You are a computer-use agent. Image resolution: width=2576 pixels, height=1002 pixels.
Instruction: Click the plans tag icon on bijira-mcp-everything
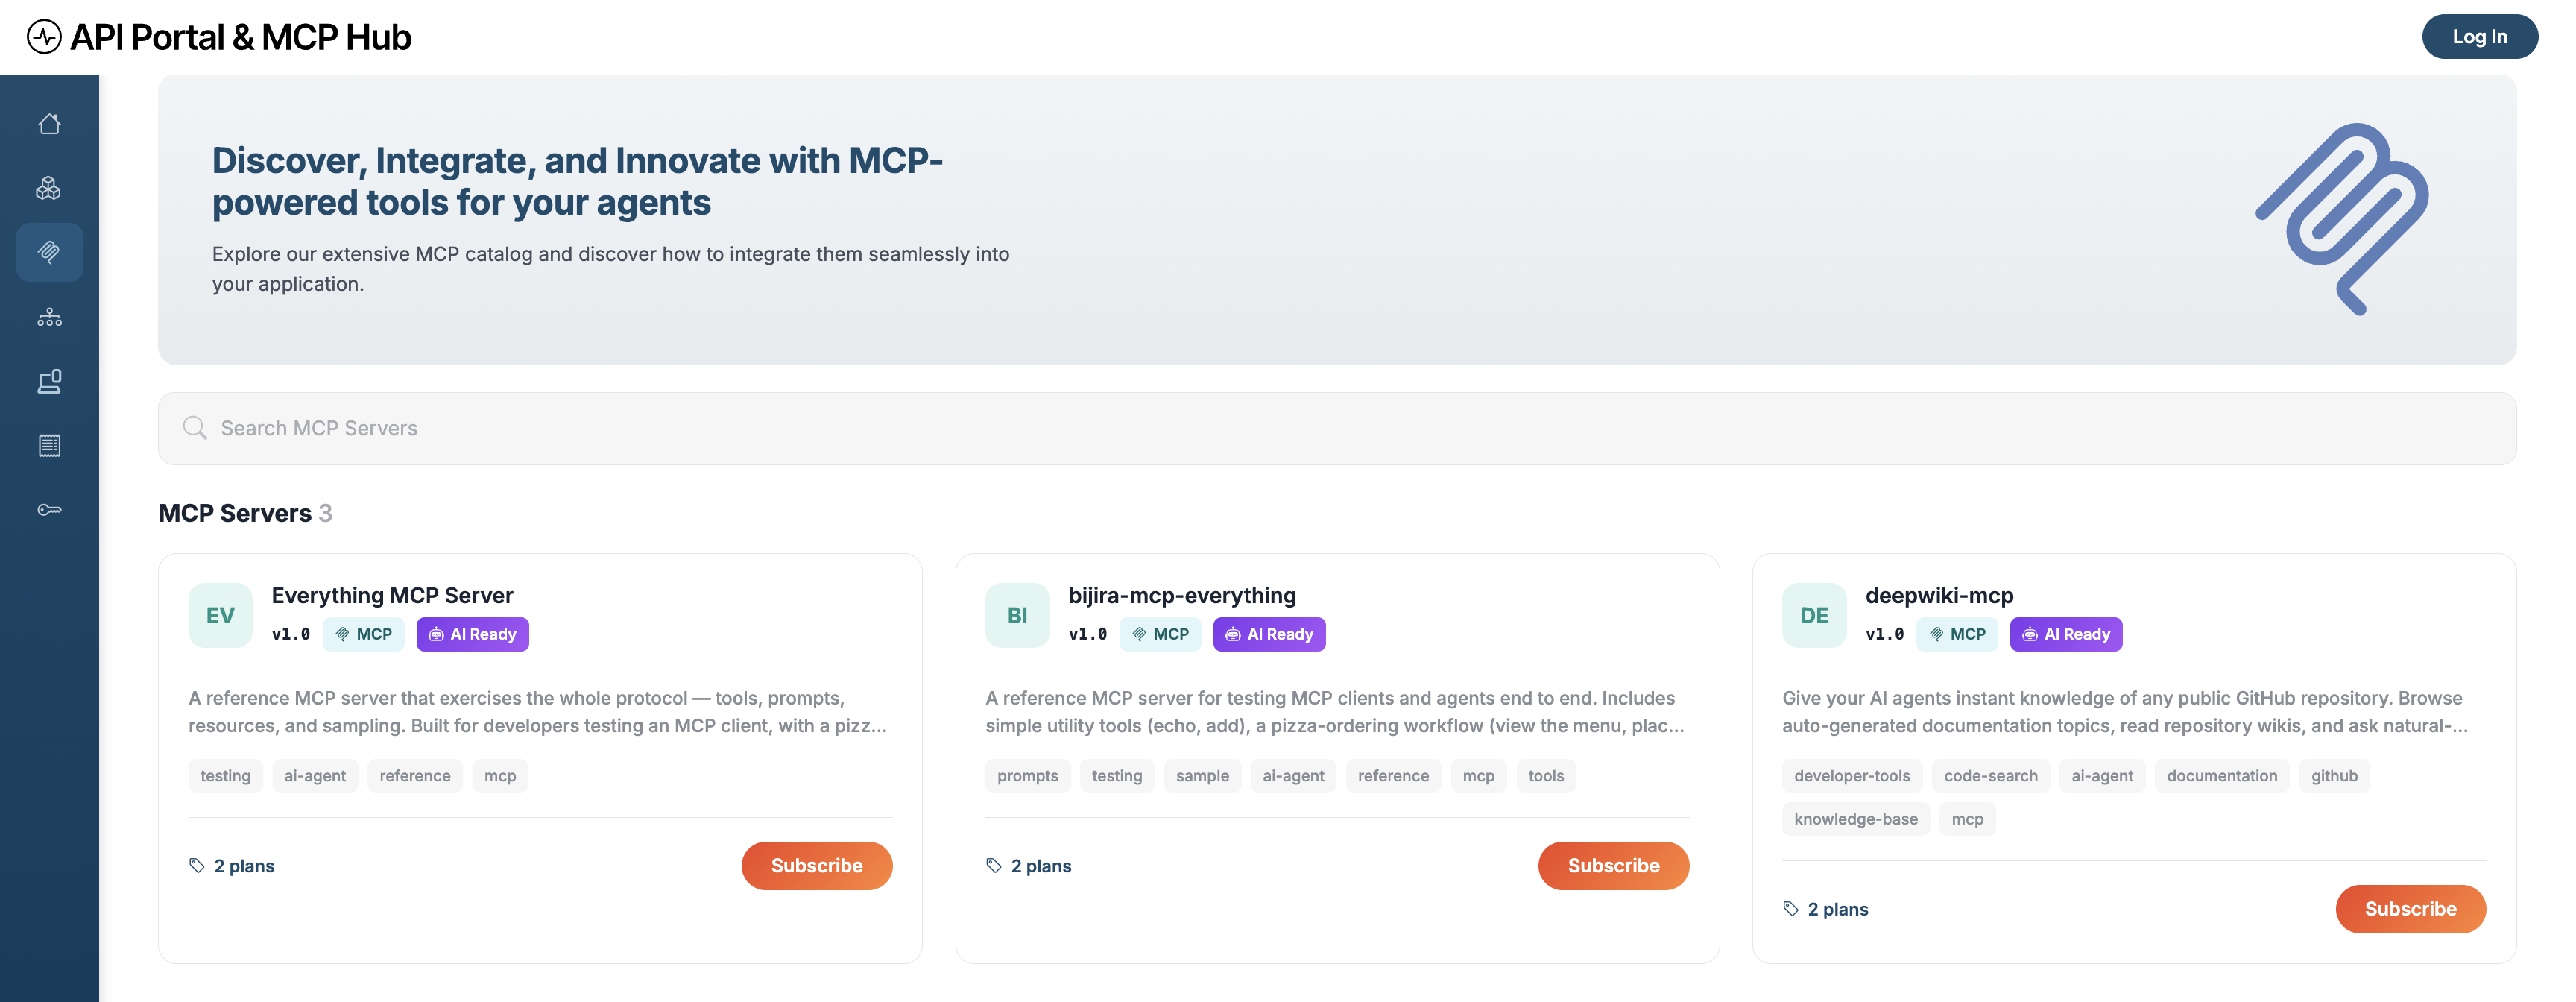tap(994, 865)
